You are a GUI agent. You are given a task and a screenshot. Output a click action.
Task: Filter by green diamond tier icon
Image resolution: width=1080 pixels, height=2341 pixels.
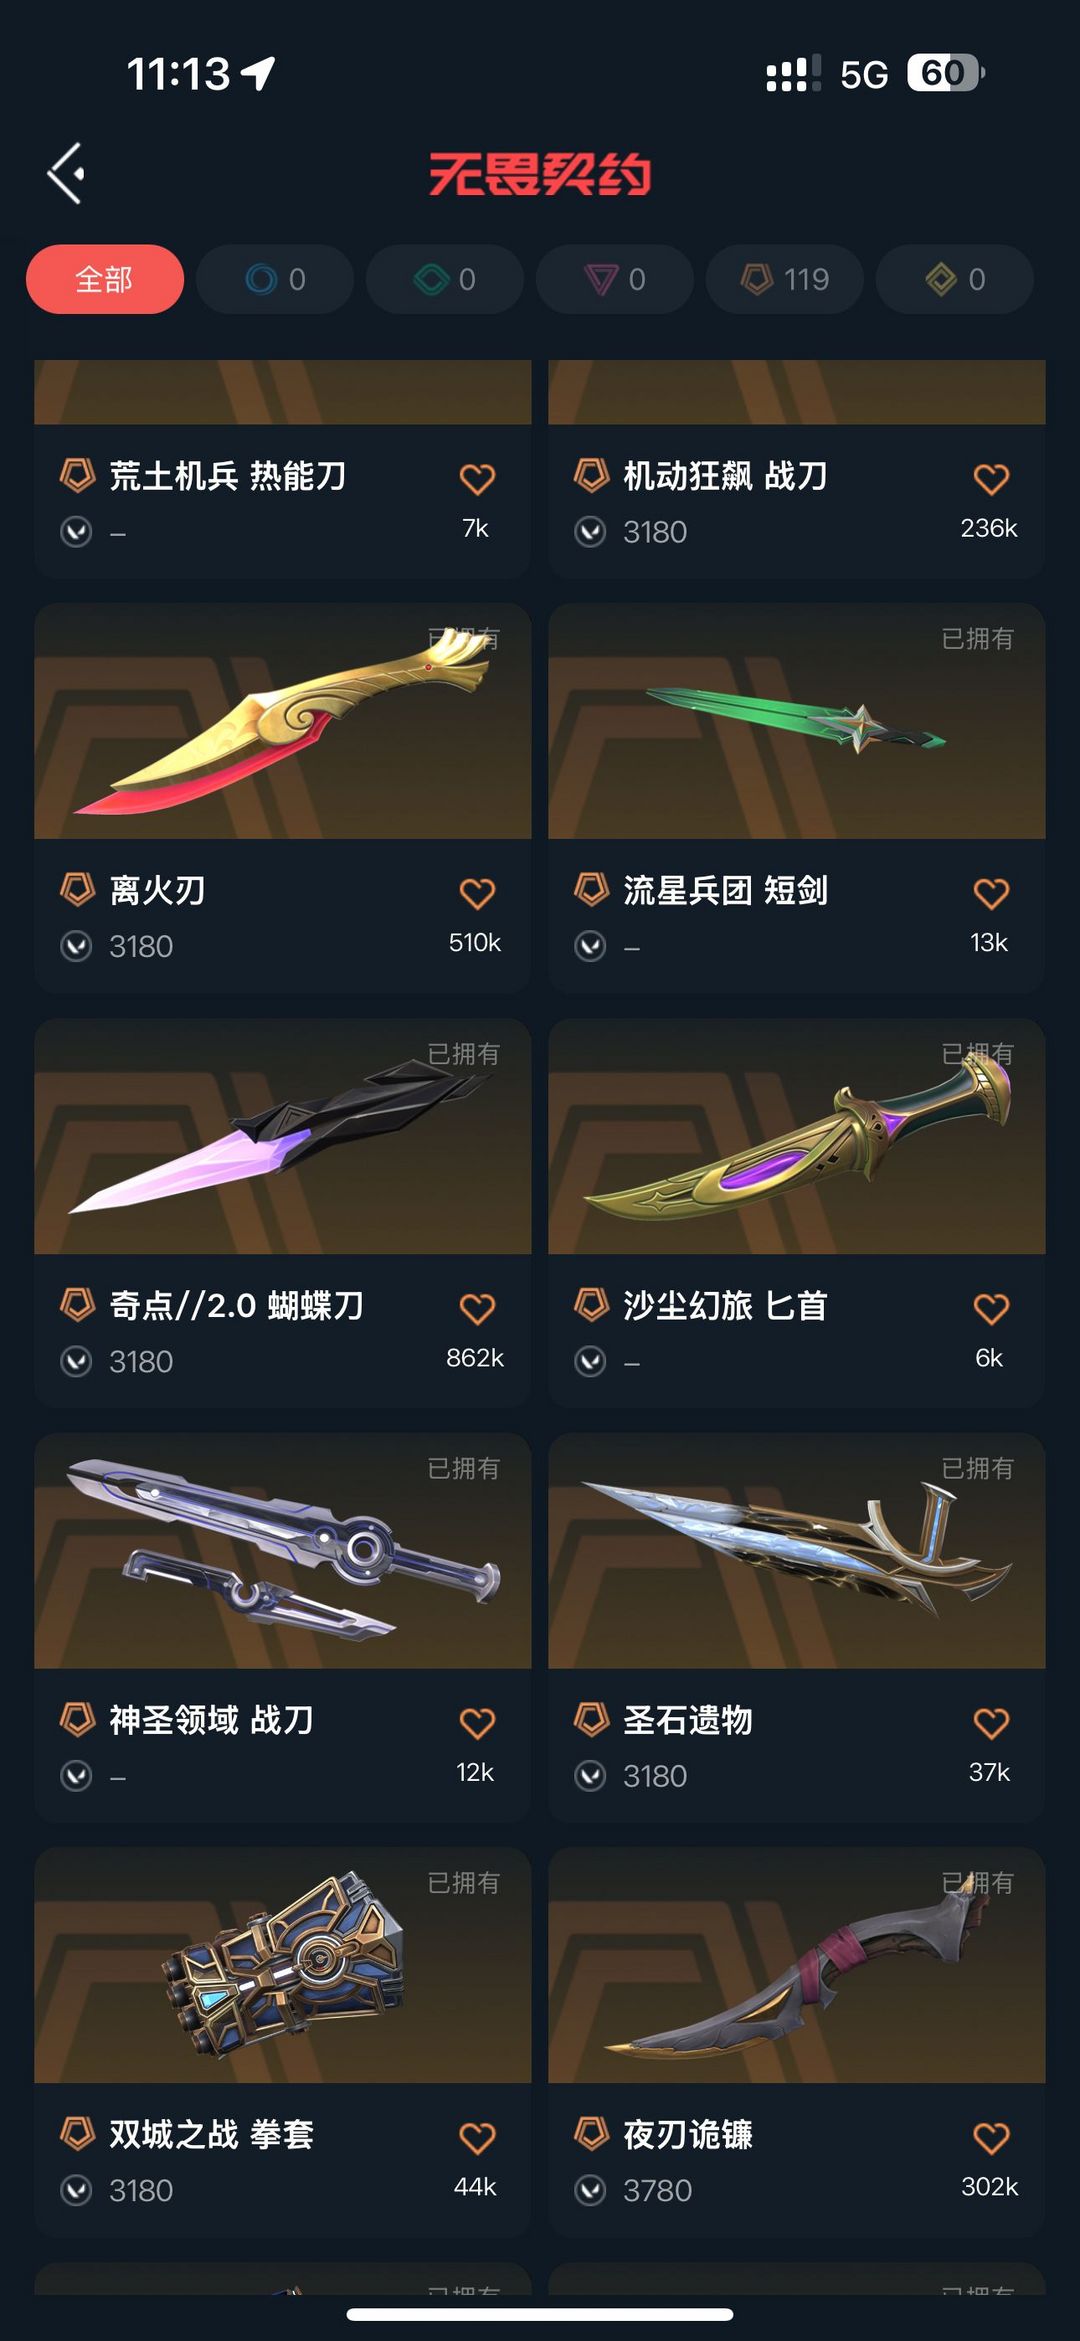(x=445, y=279)
